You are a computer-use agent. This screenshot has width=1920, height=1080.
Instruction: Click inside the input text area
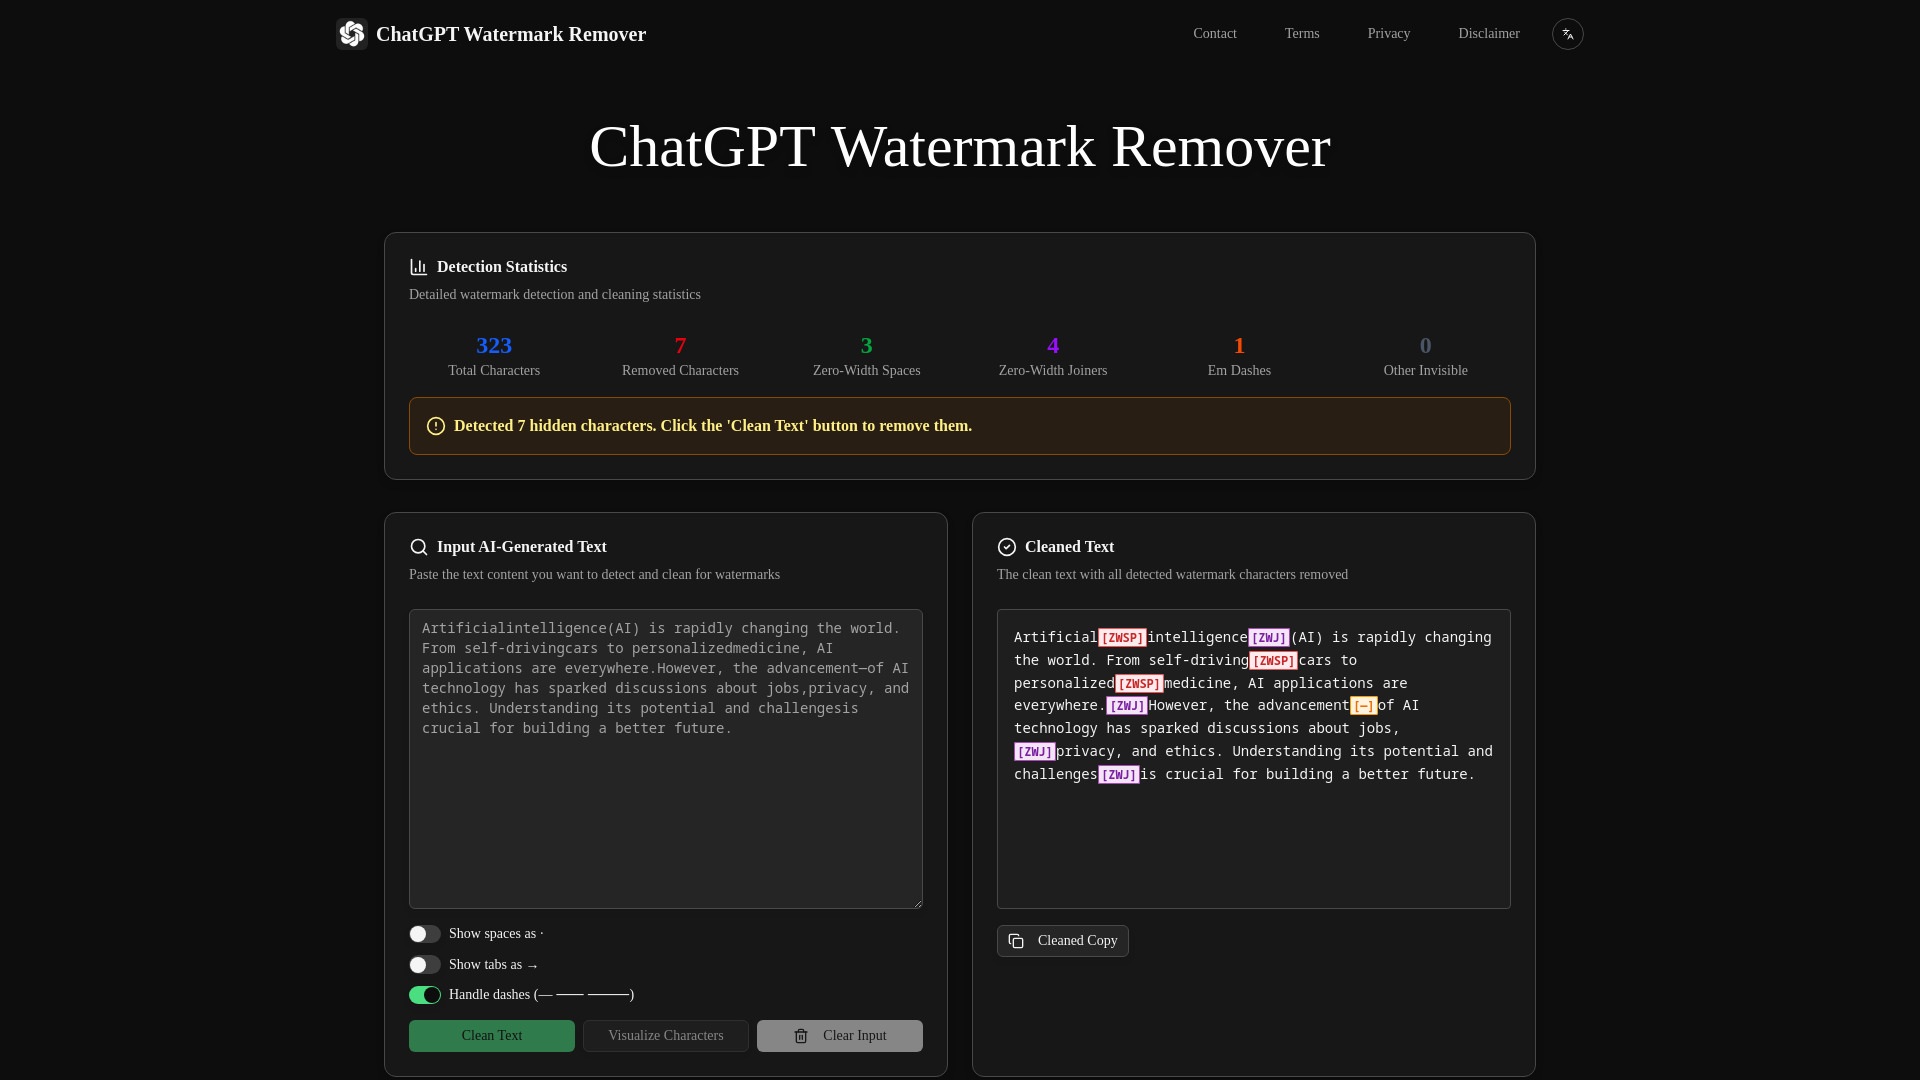(666, 759)
